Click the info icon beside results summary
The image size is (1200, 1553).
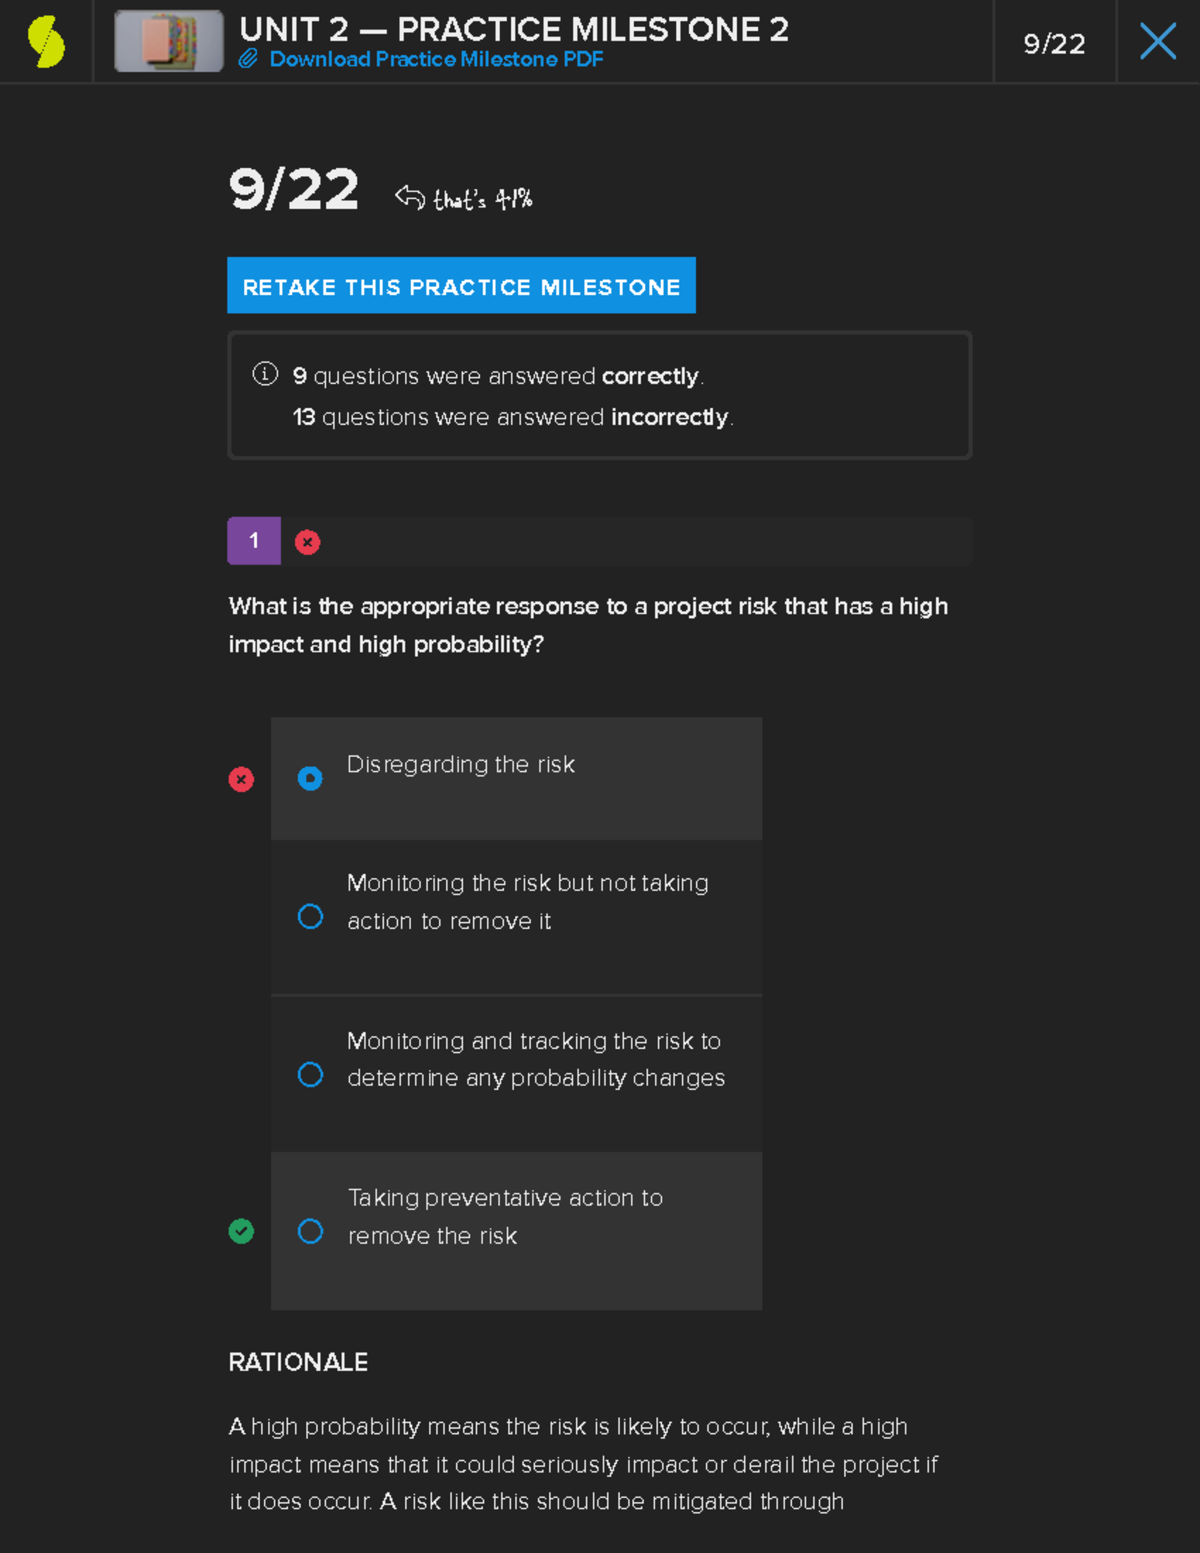point(265,374)
